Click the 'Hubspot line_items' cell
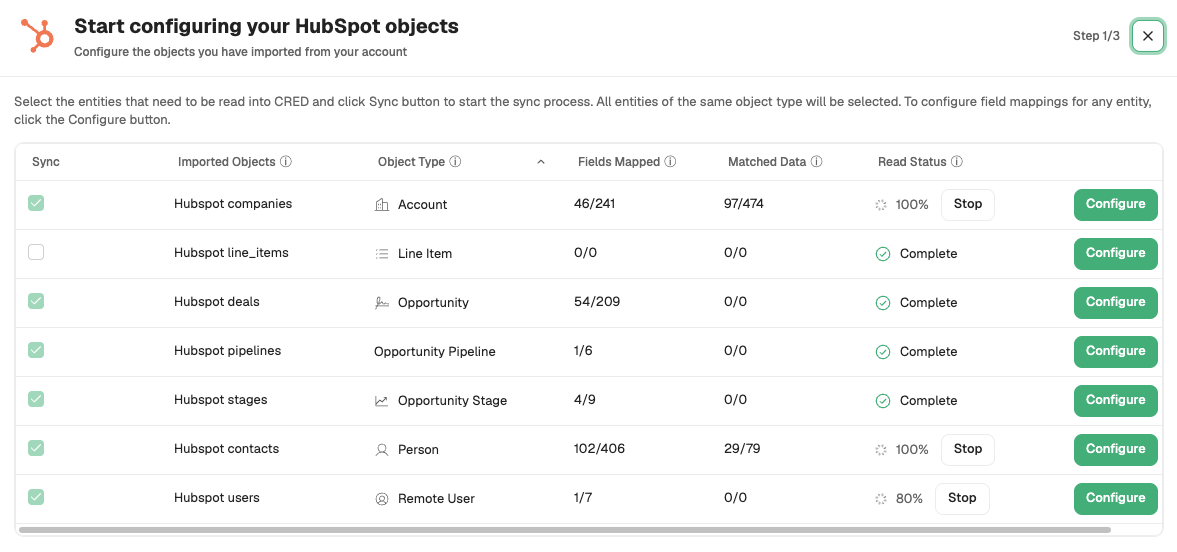This screenshot has height=552, width=1177. 231,253
